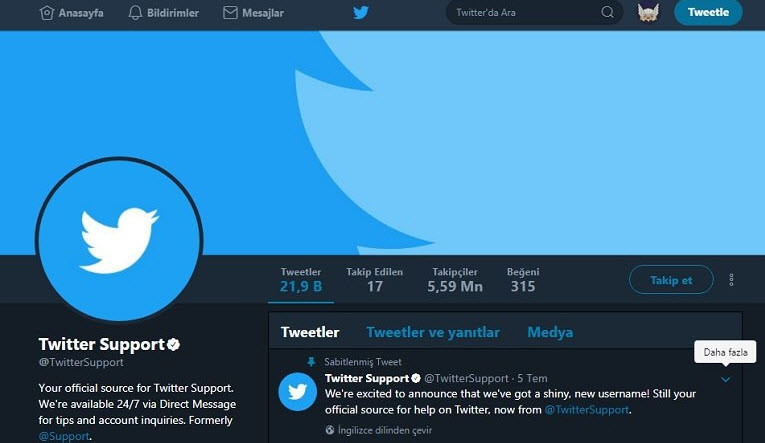Viewport: 765px width, 443px height.
Task: Expand the pinned tweet chevron menu
Action: pyautogui.click(x=725, y=379)
